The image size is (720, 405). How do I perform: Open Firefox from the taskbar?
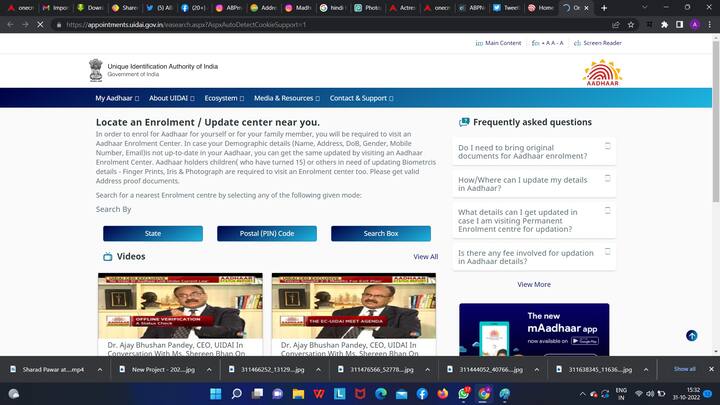[x=443, y=393]
